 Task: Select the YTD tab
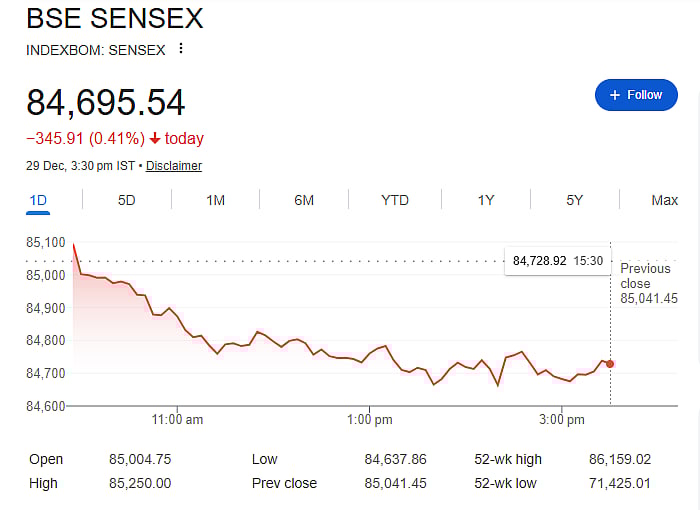395,200
